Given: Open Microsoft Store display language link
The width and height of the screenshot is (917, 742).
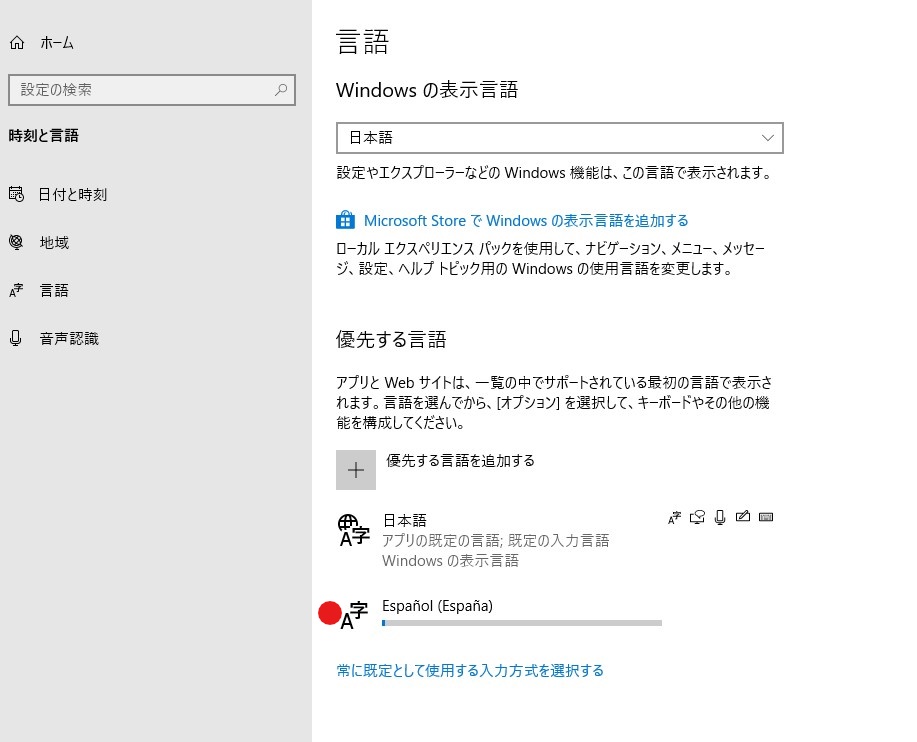Looking at the screenshot, I should 526,220.
